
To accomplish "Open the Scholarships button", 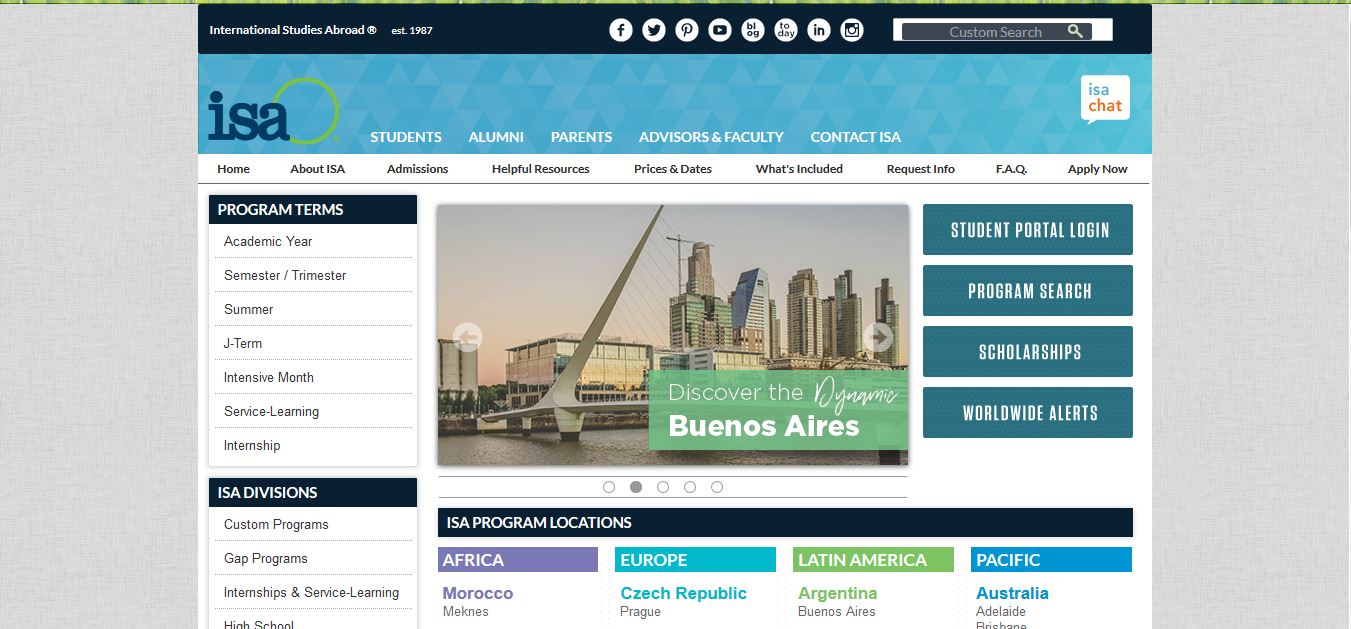I will coord(1028,352).
